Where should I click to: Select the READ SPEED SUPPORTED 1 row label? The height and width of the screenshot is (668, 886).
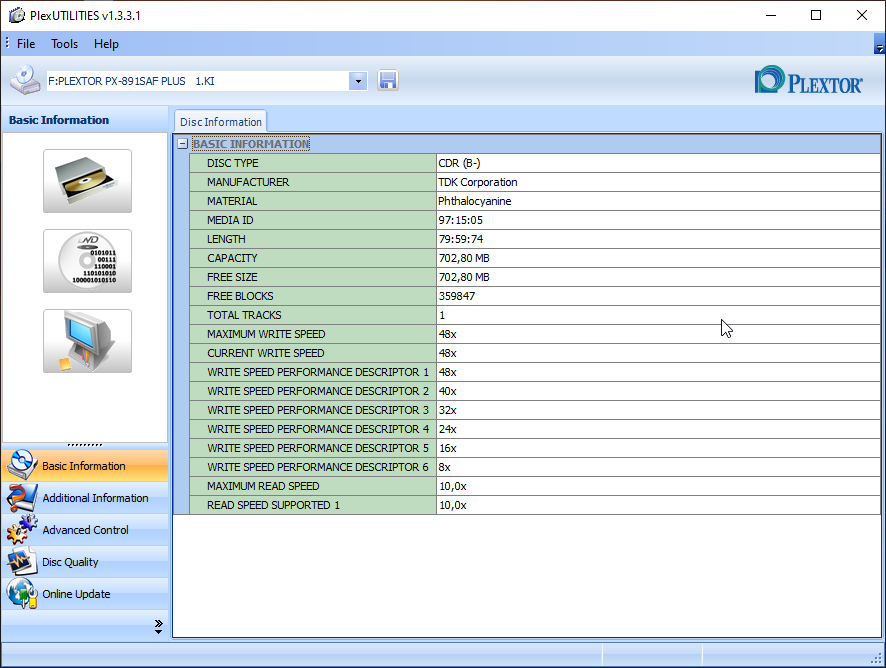273,505
